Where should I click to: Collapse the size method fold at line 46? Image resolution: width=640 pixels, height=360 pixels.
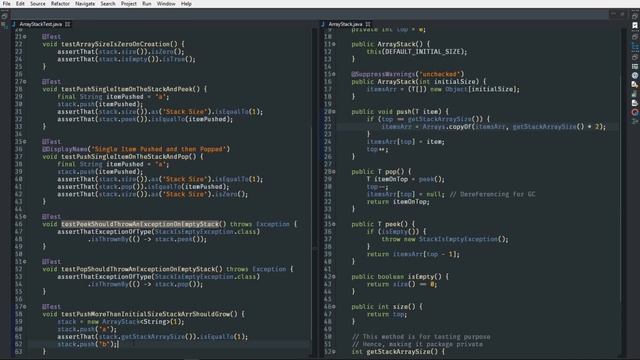click(x=334, y=307)
